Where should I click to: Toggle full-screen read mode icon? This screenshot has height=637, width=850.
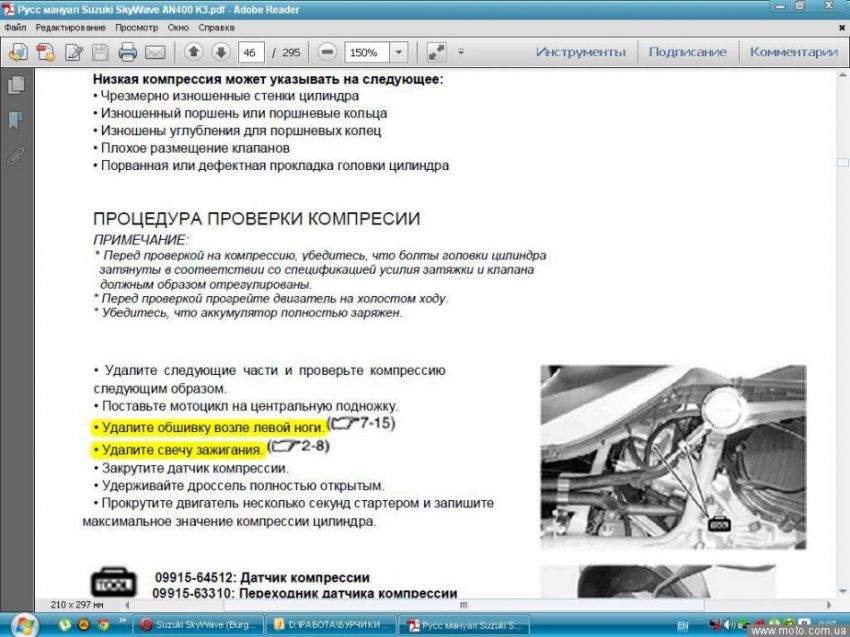coord(436,52)
